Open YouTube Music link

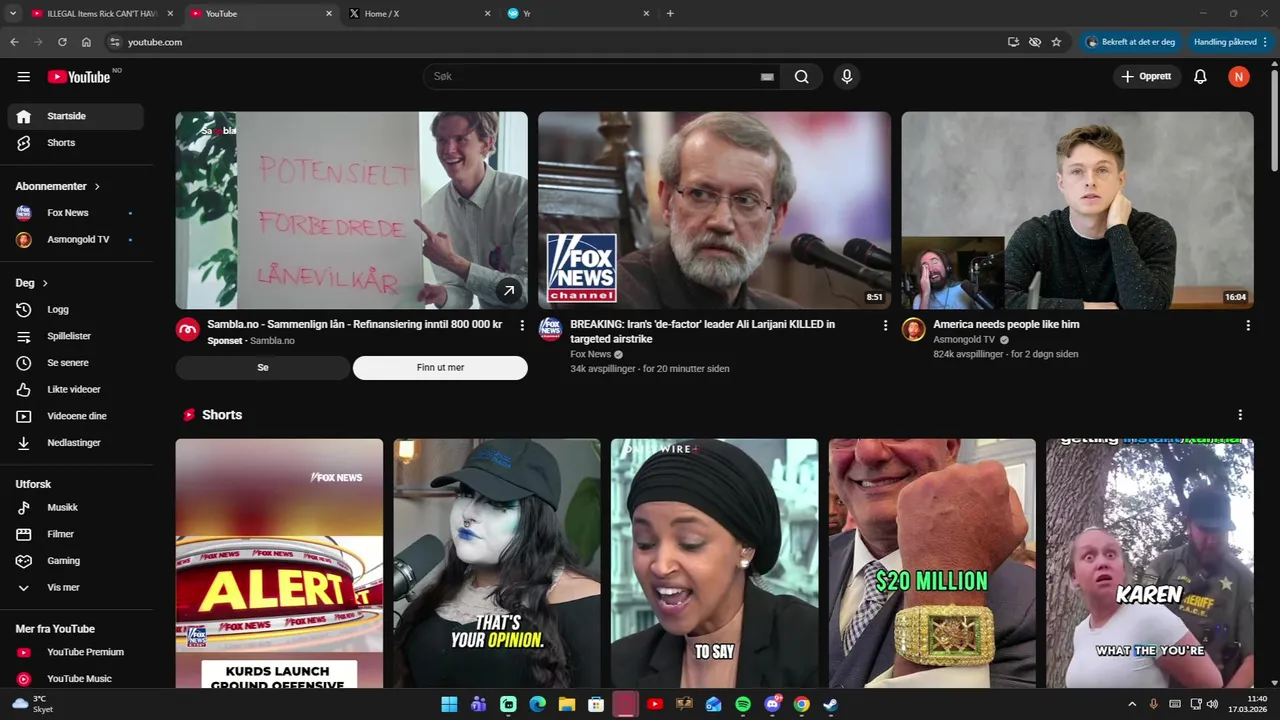coord(76,679)
